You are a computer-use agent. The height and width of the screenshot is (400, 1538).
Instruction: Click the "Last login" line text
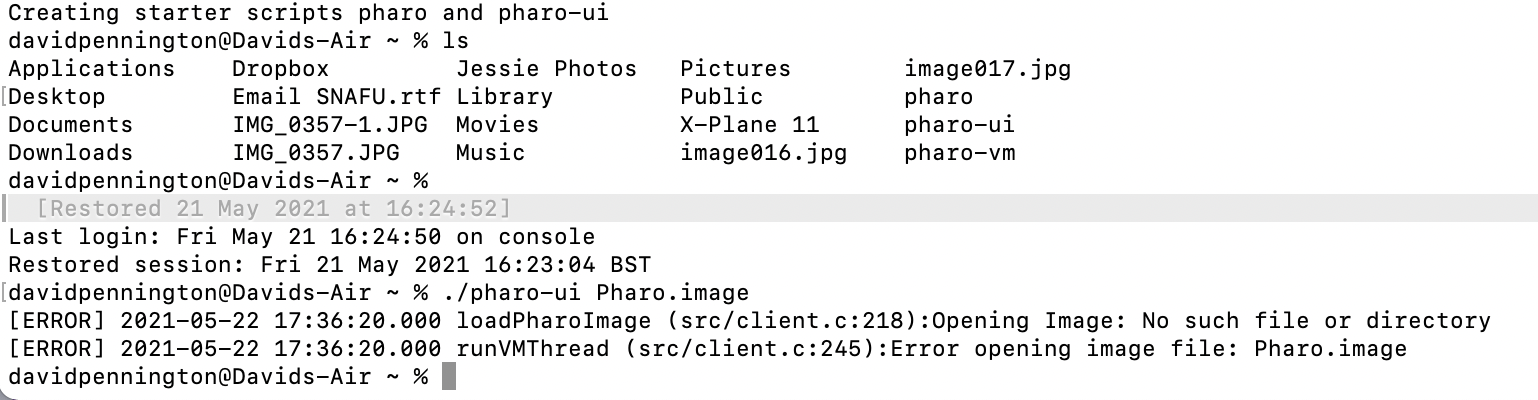pyautogui.click(x=300, y=237)
